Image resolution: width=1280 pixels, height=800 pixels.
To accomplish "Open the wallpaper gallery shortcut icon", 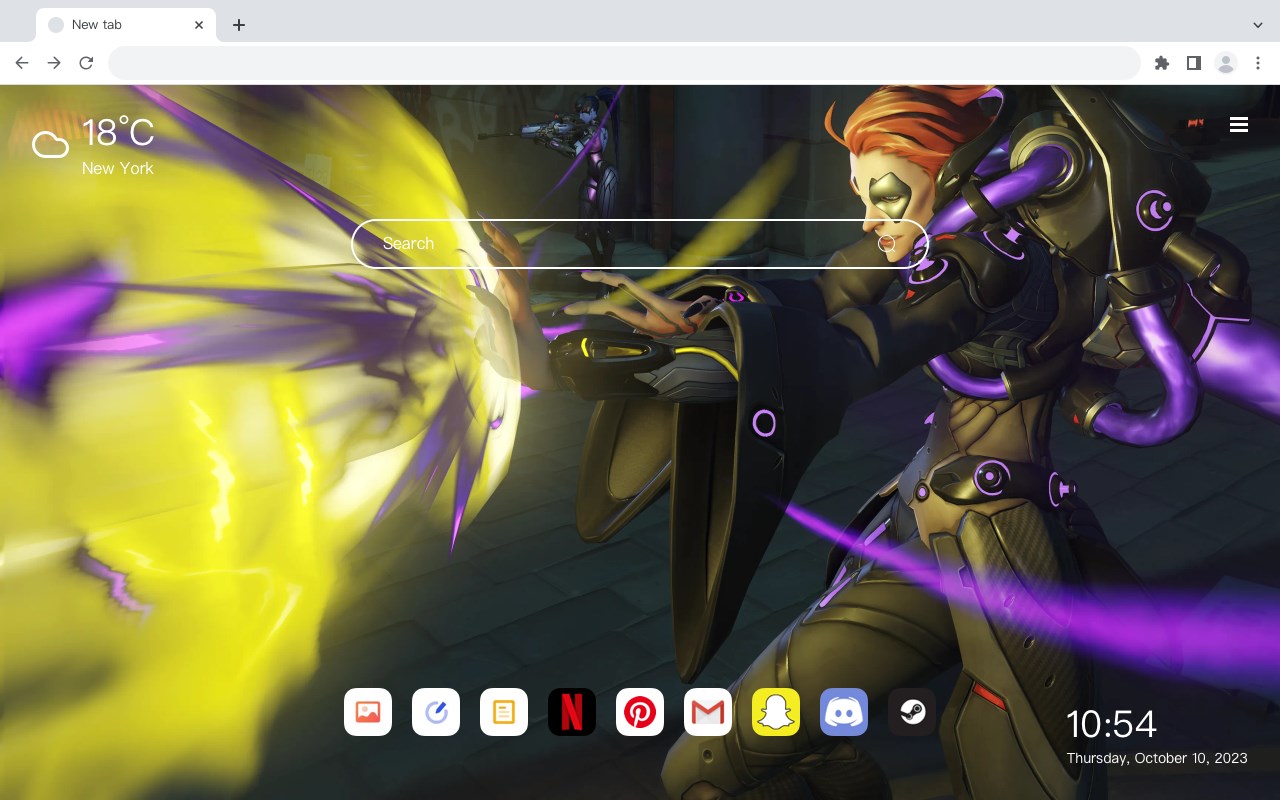I will click(368, 712).
